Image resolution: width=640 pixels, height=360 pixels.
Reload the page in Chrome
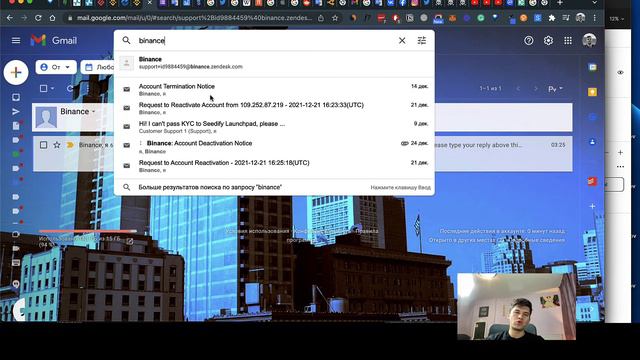[38, 18]
